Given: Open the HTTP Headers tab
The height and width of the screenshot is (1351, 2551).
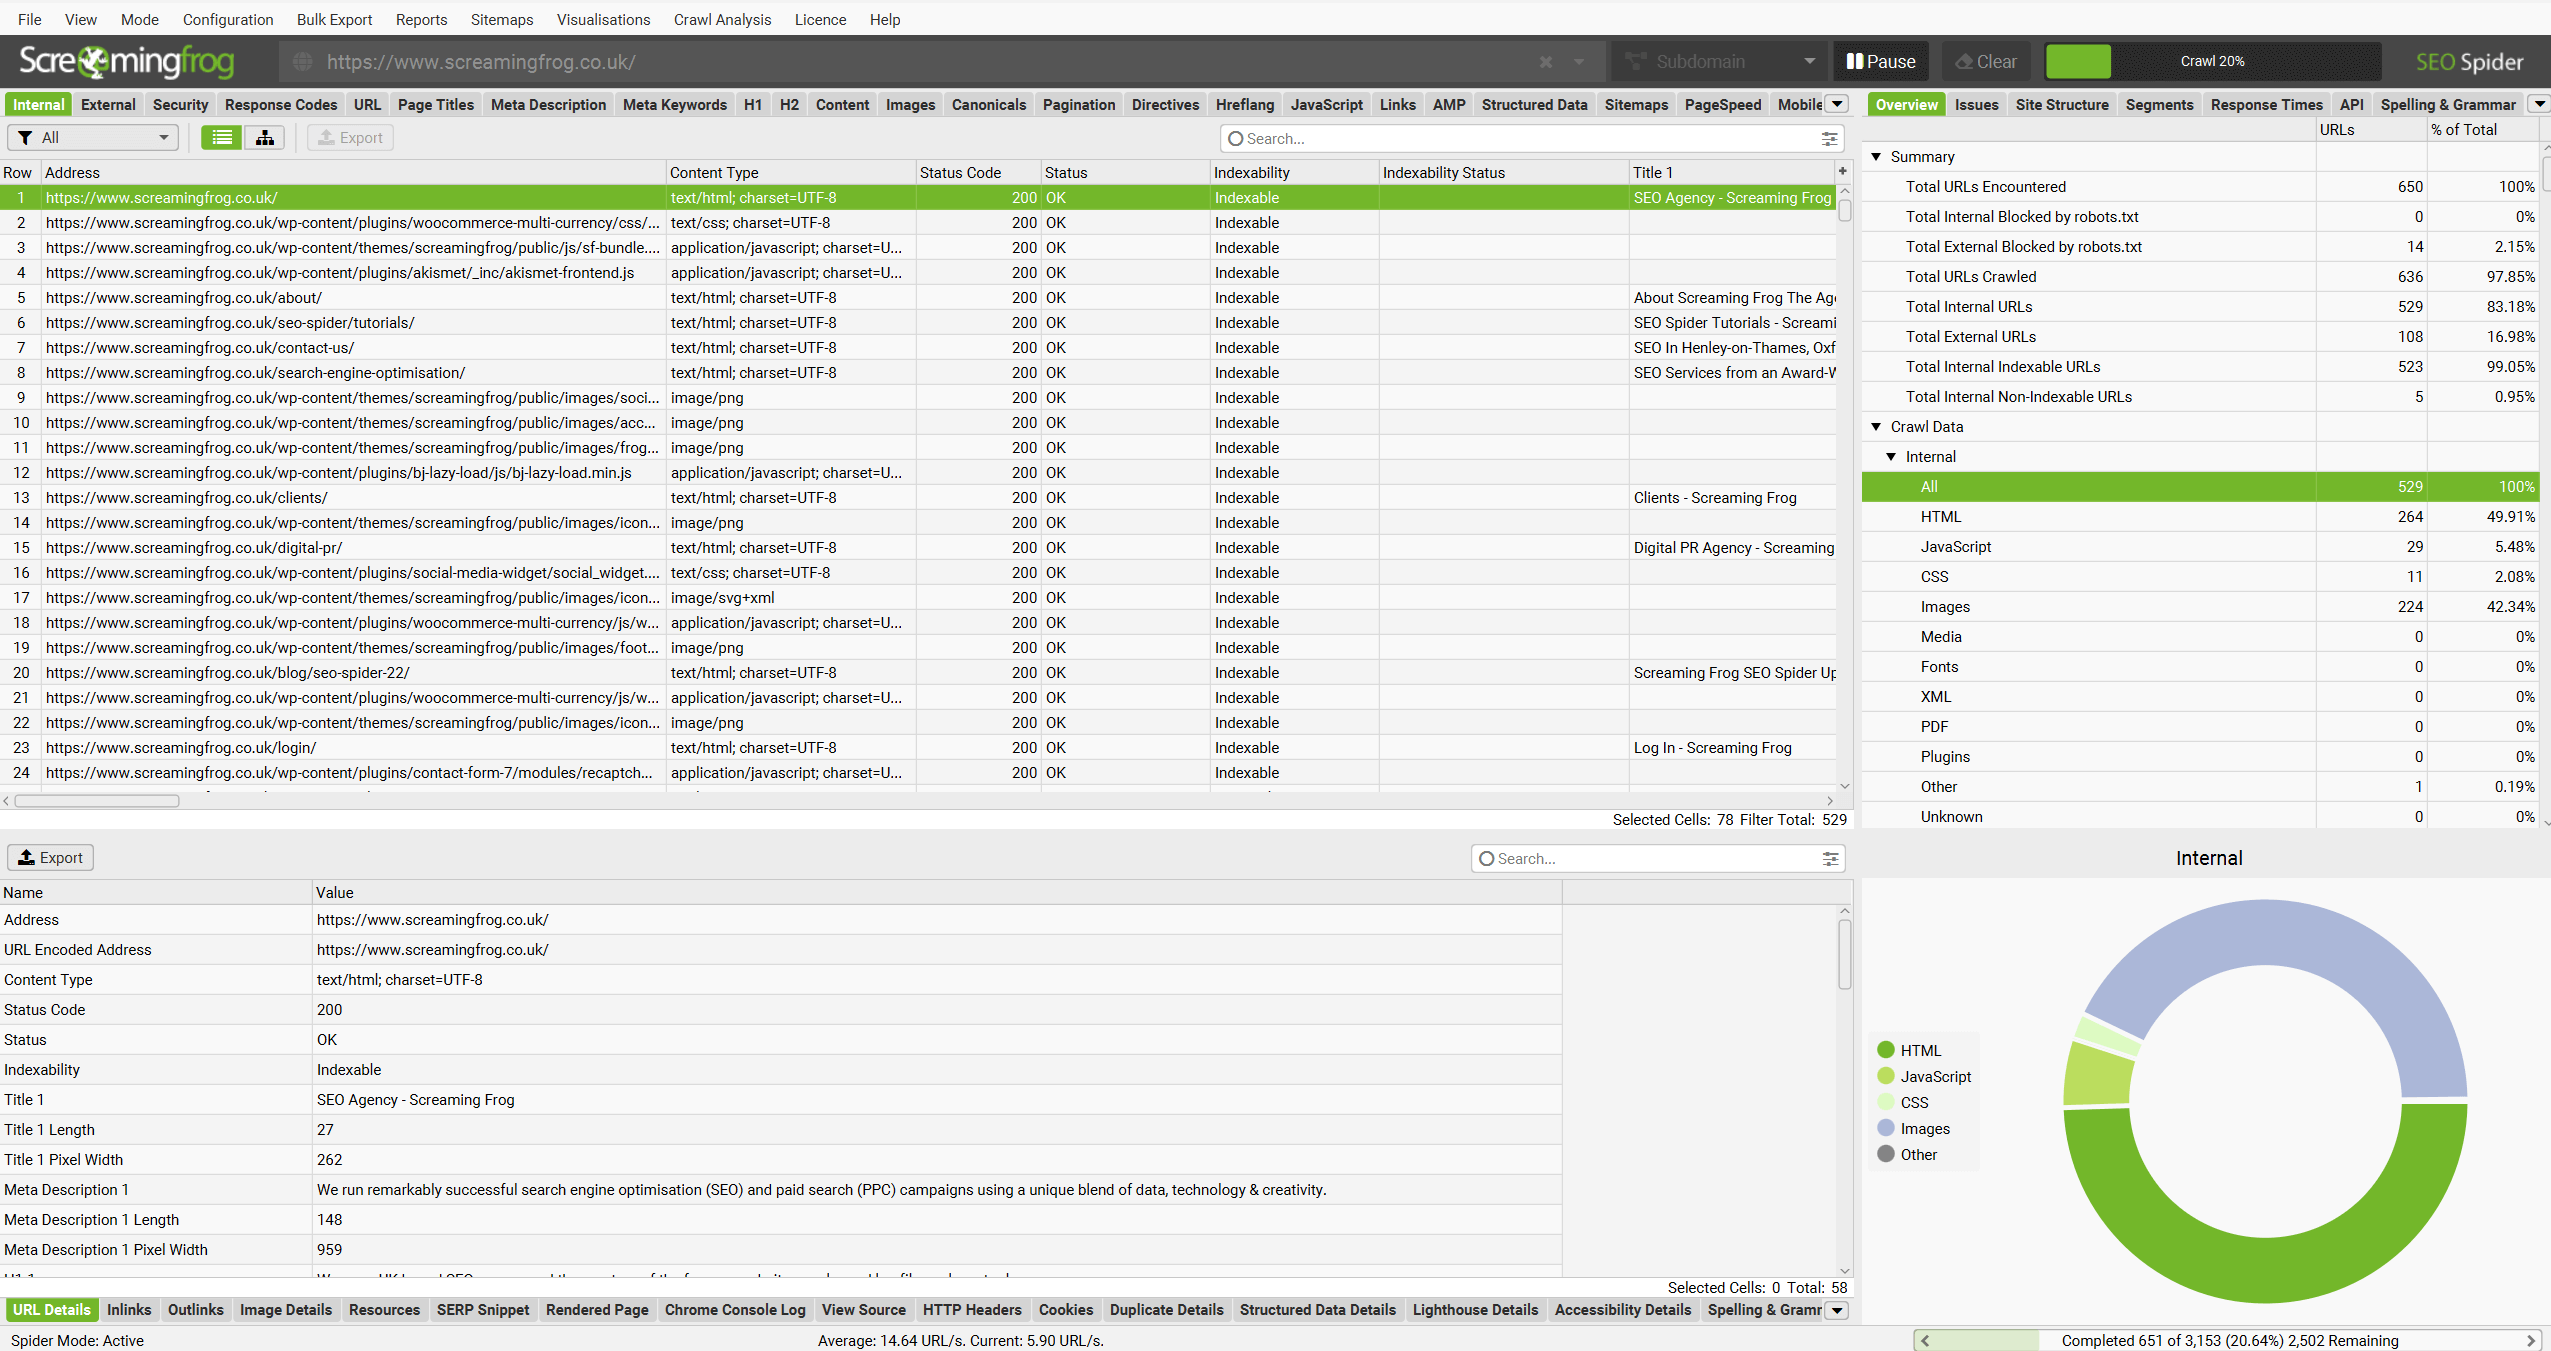Looking at the screenshot, I should tap(972, 1310).
